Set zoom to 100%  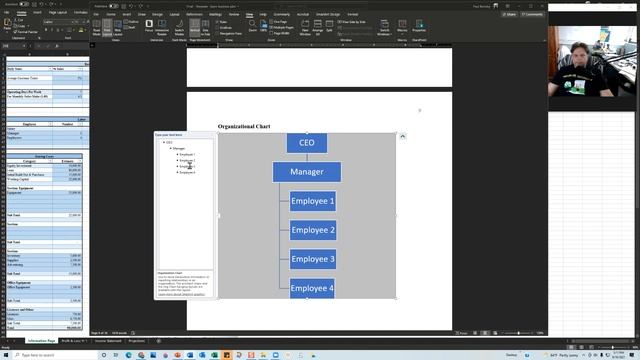tap(263, 25)
